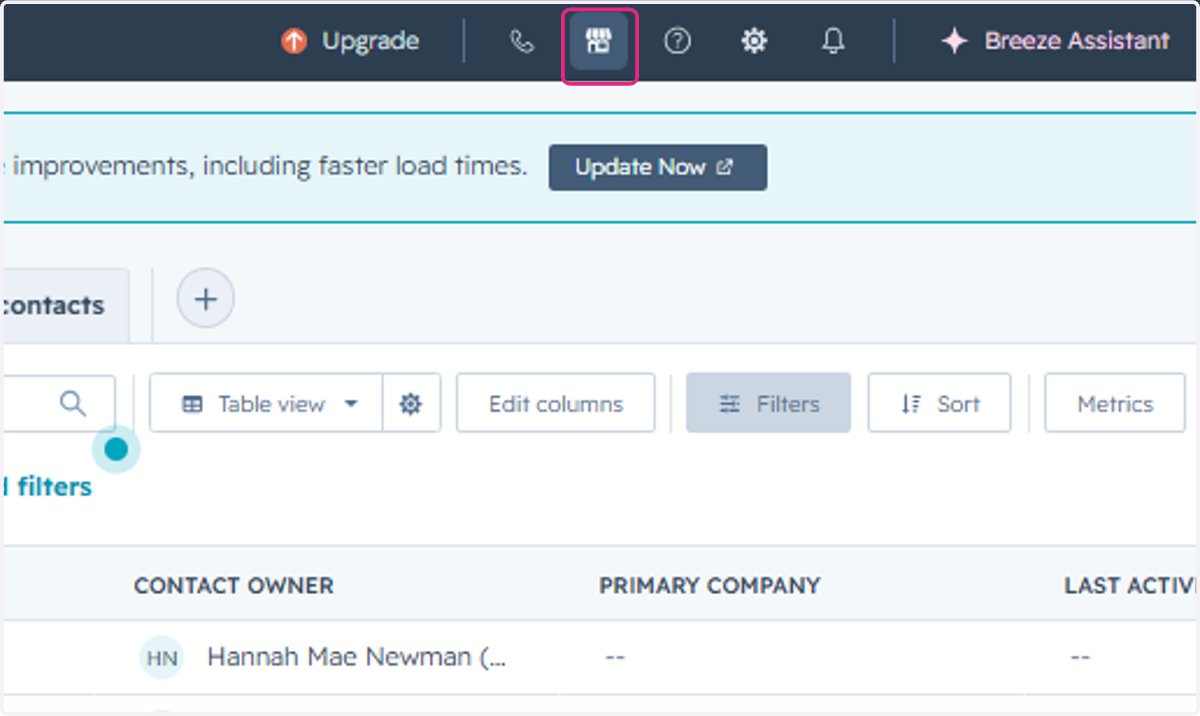The width and height of the screenshot is (1200, 716).
Task: Launch Breeze Assistant
Action: click(1055, 41)
